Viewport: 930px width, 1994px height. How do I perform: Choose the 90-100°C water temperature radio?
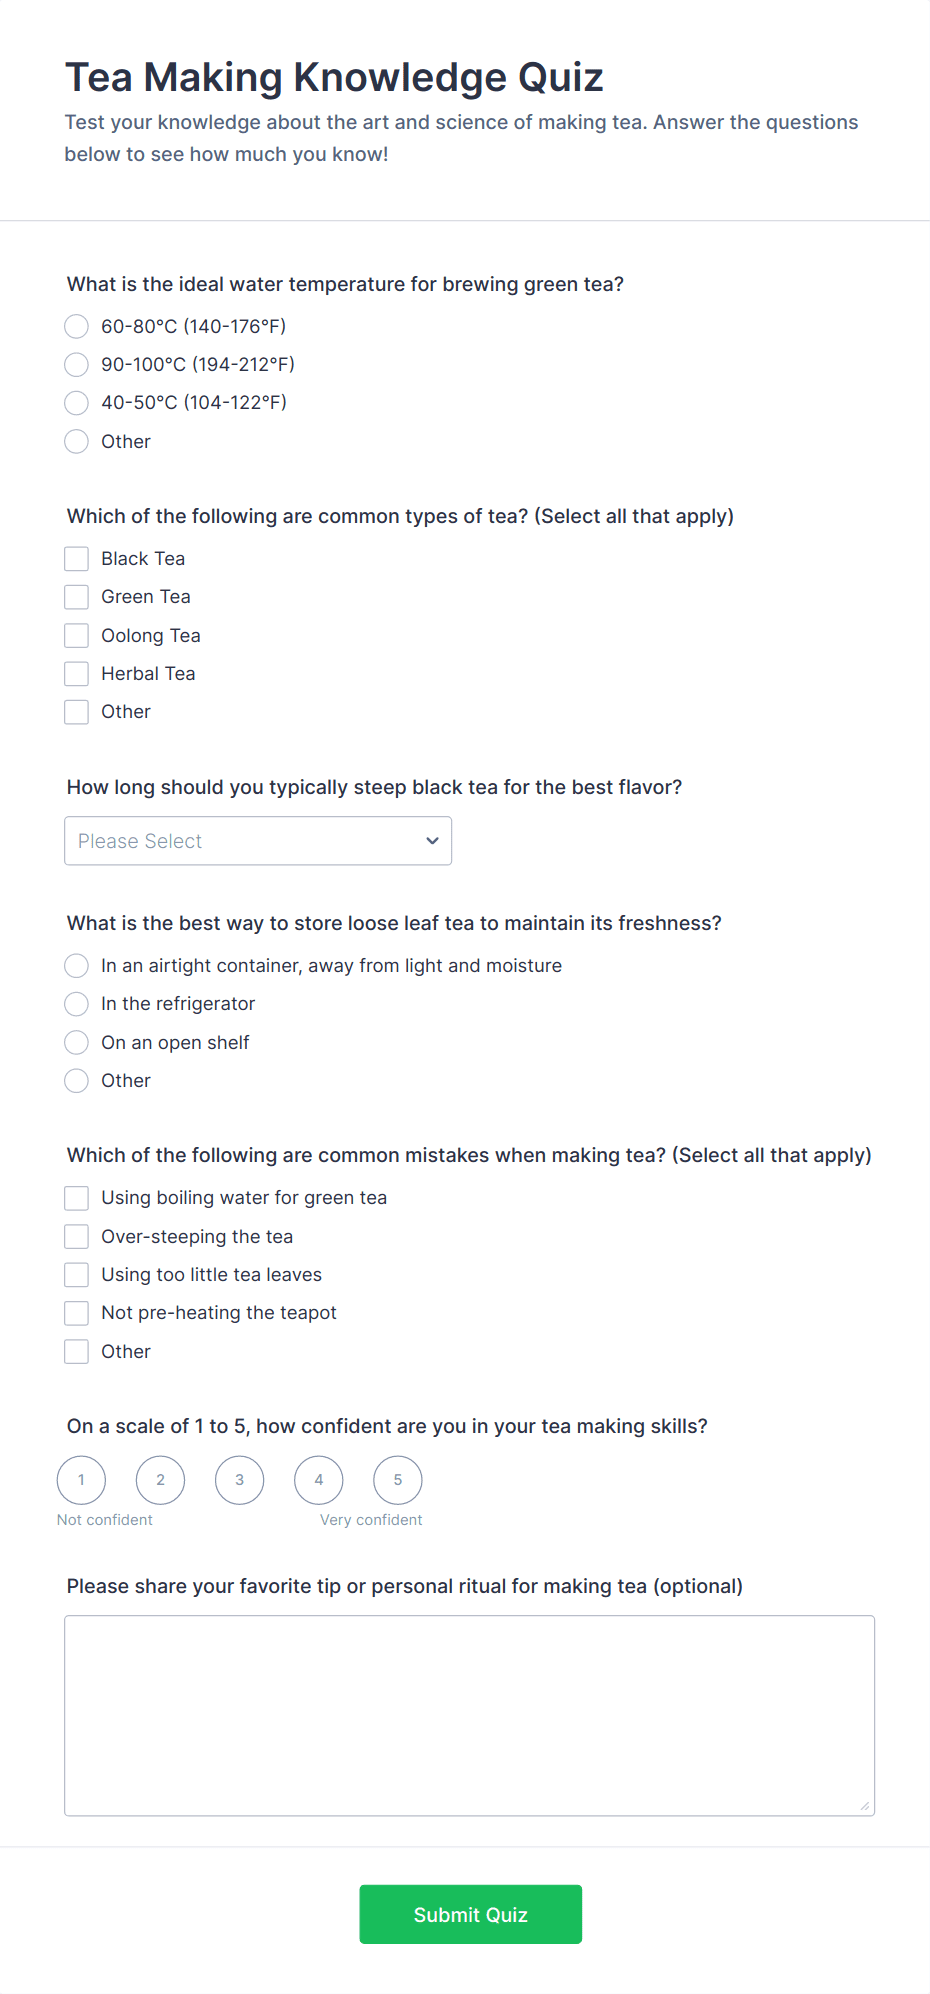(x=77, y=364)
